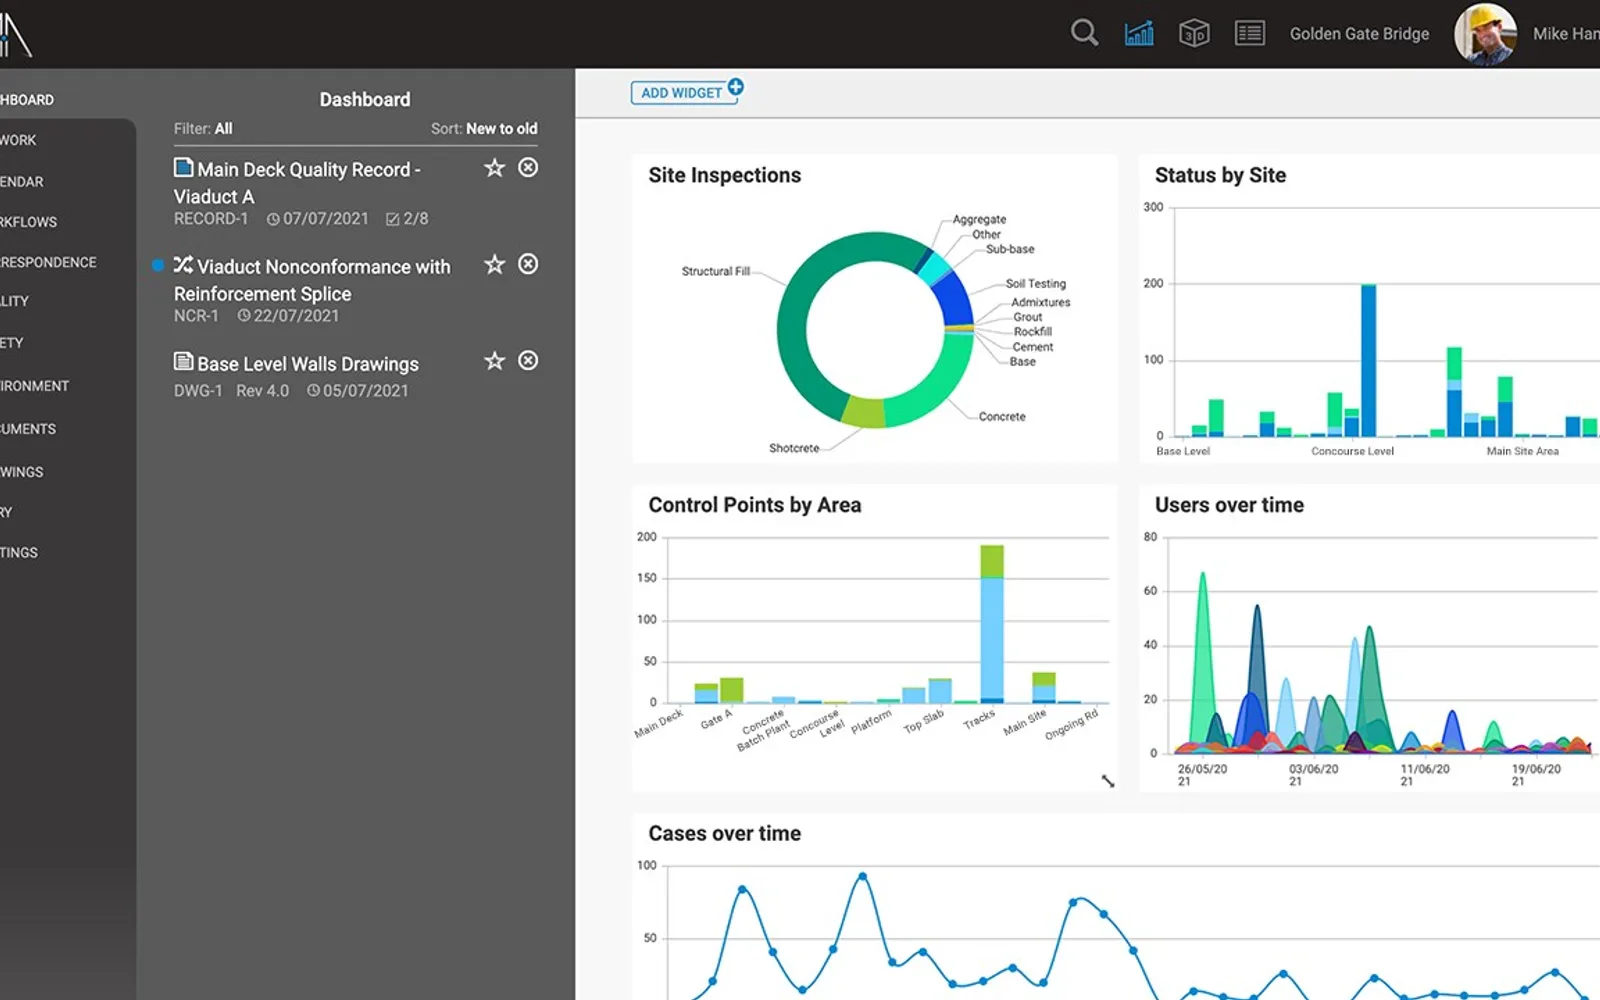Select the Documents sidebar menu item
Image resolution: width=1600 pixels, height=1000 pixels.
[x=28, y=429]
